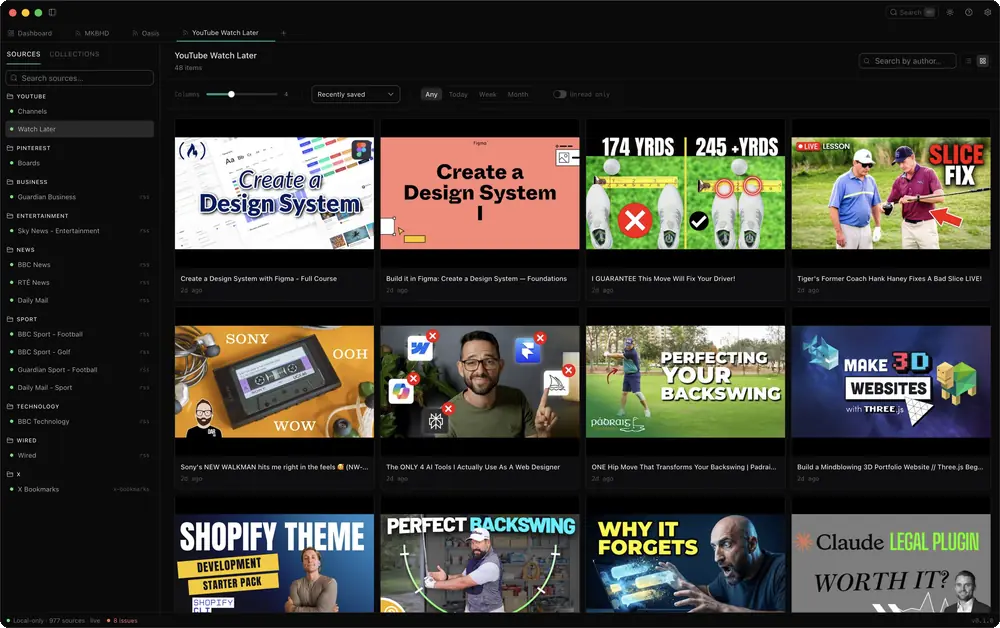Open the Collections sidebar tab
The image size is (1000, 628).
coord(75,54)
